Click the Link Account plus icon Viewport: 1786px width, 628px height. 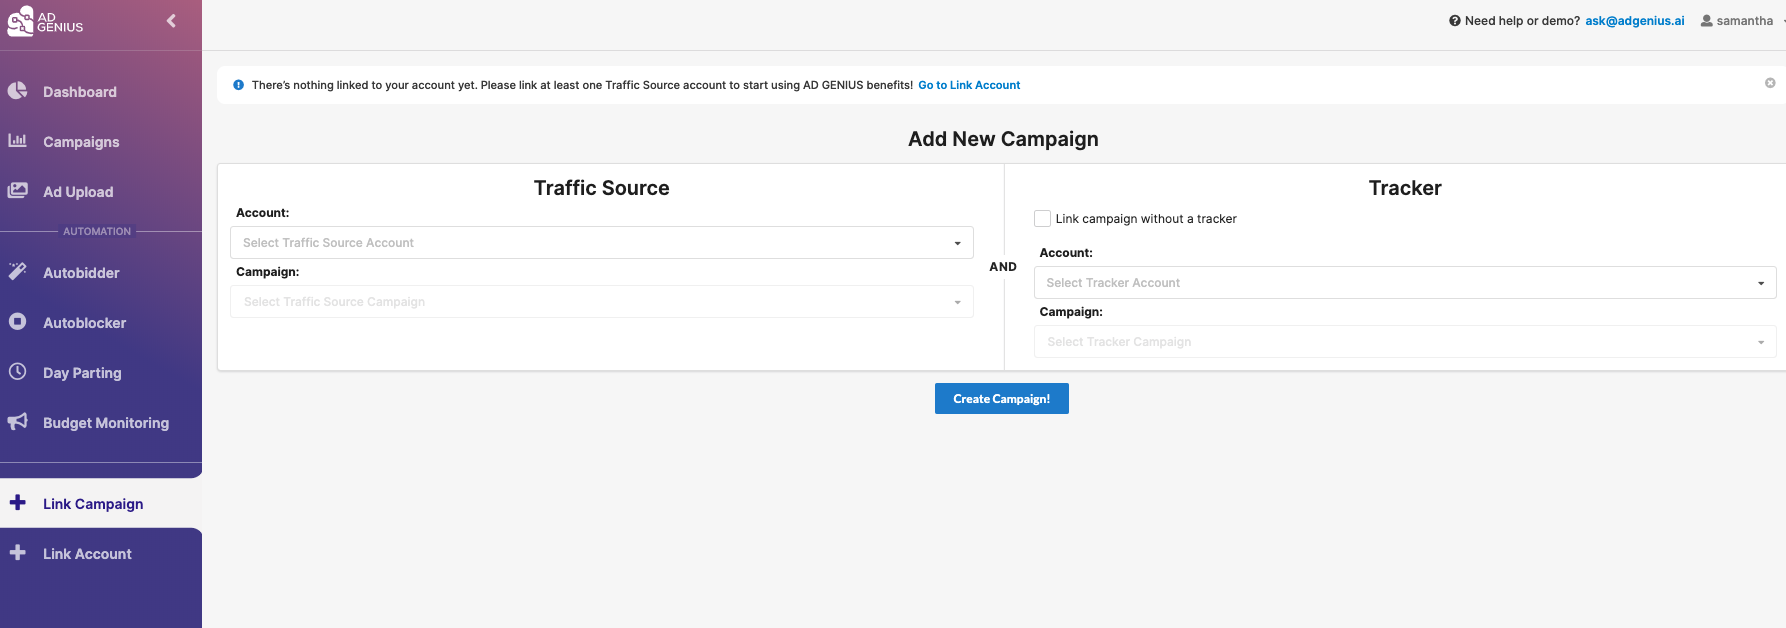coord(18,553)
